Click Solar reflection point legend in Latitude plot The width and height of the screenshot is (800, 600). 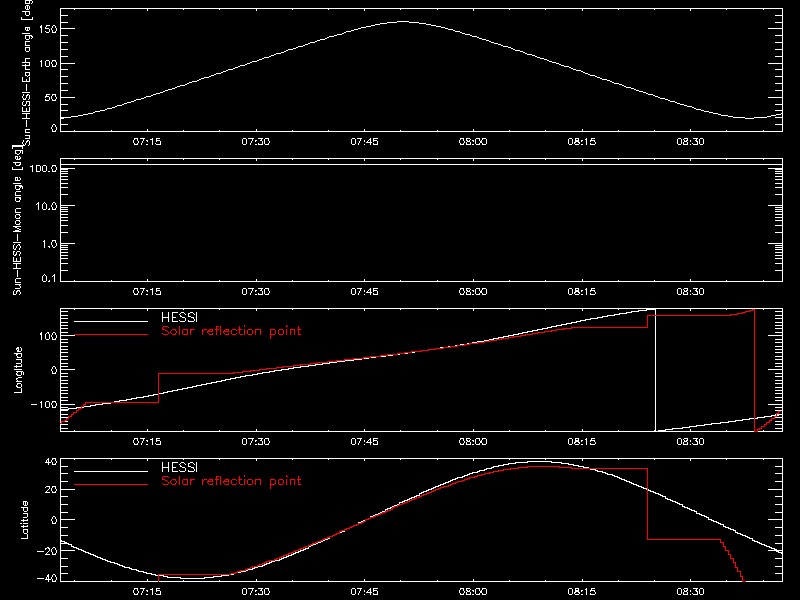click(231, 481)
